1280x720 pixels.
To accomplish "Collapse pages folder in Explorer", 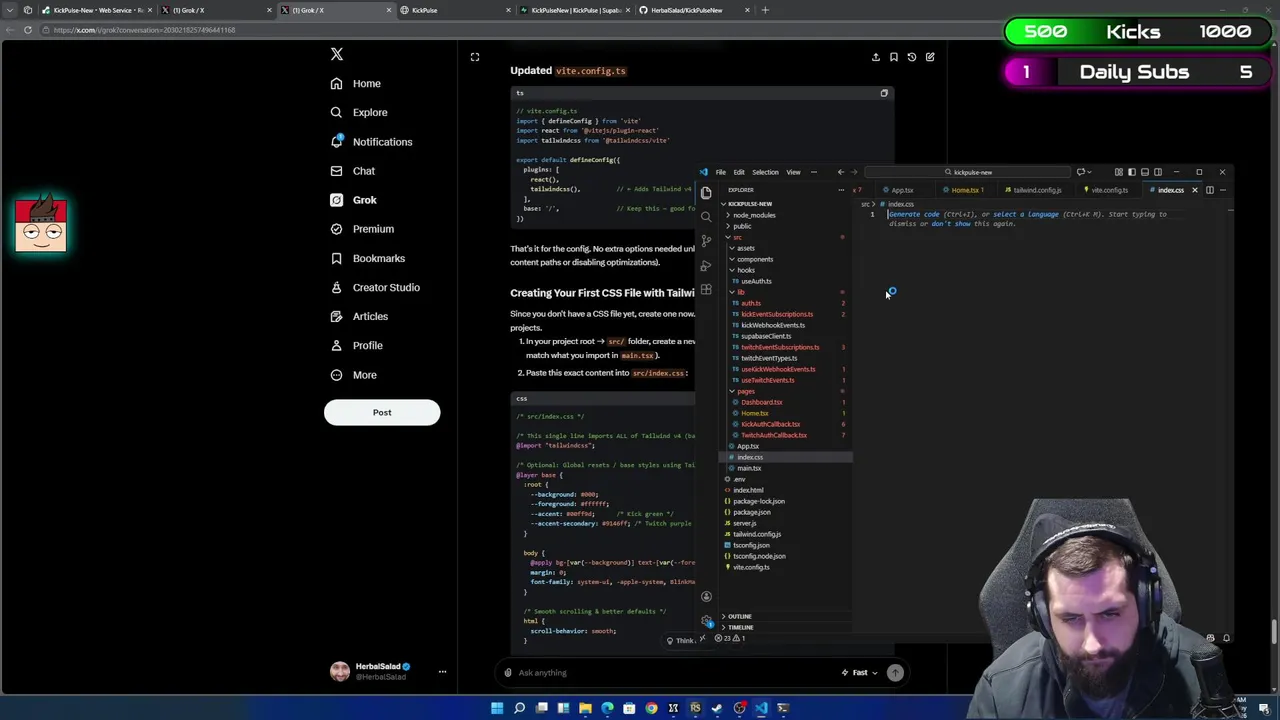I will pyautogui.click(x=746, y=391).
